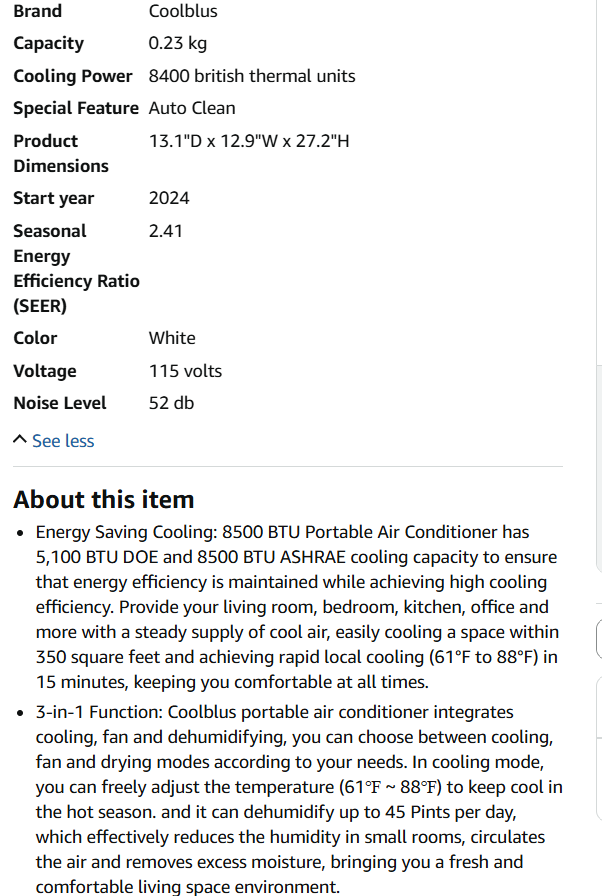Click the 3-in-1 Function bullet paragraph

[299, 799]
